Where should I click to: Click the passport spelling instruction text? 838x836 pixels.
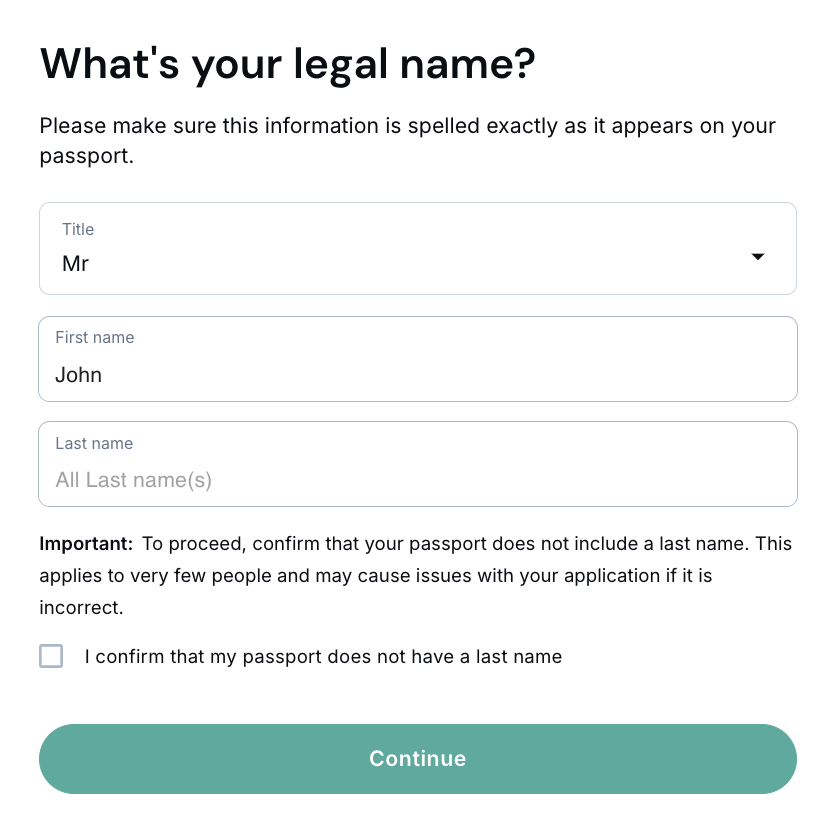407,128
